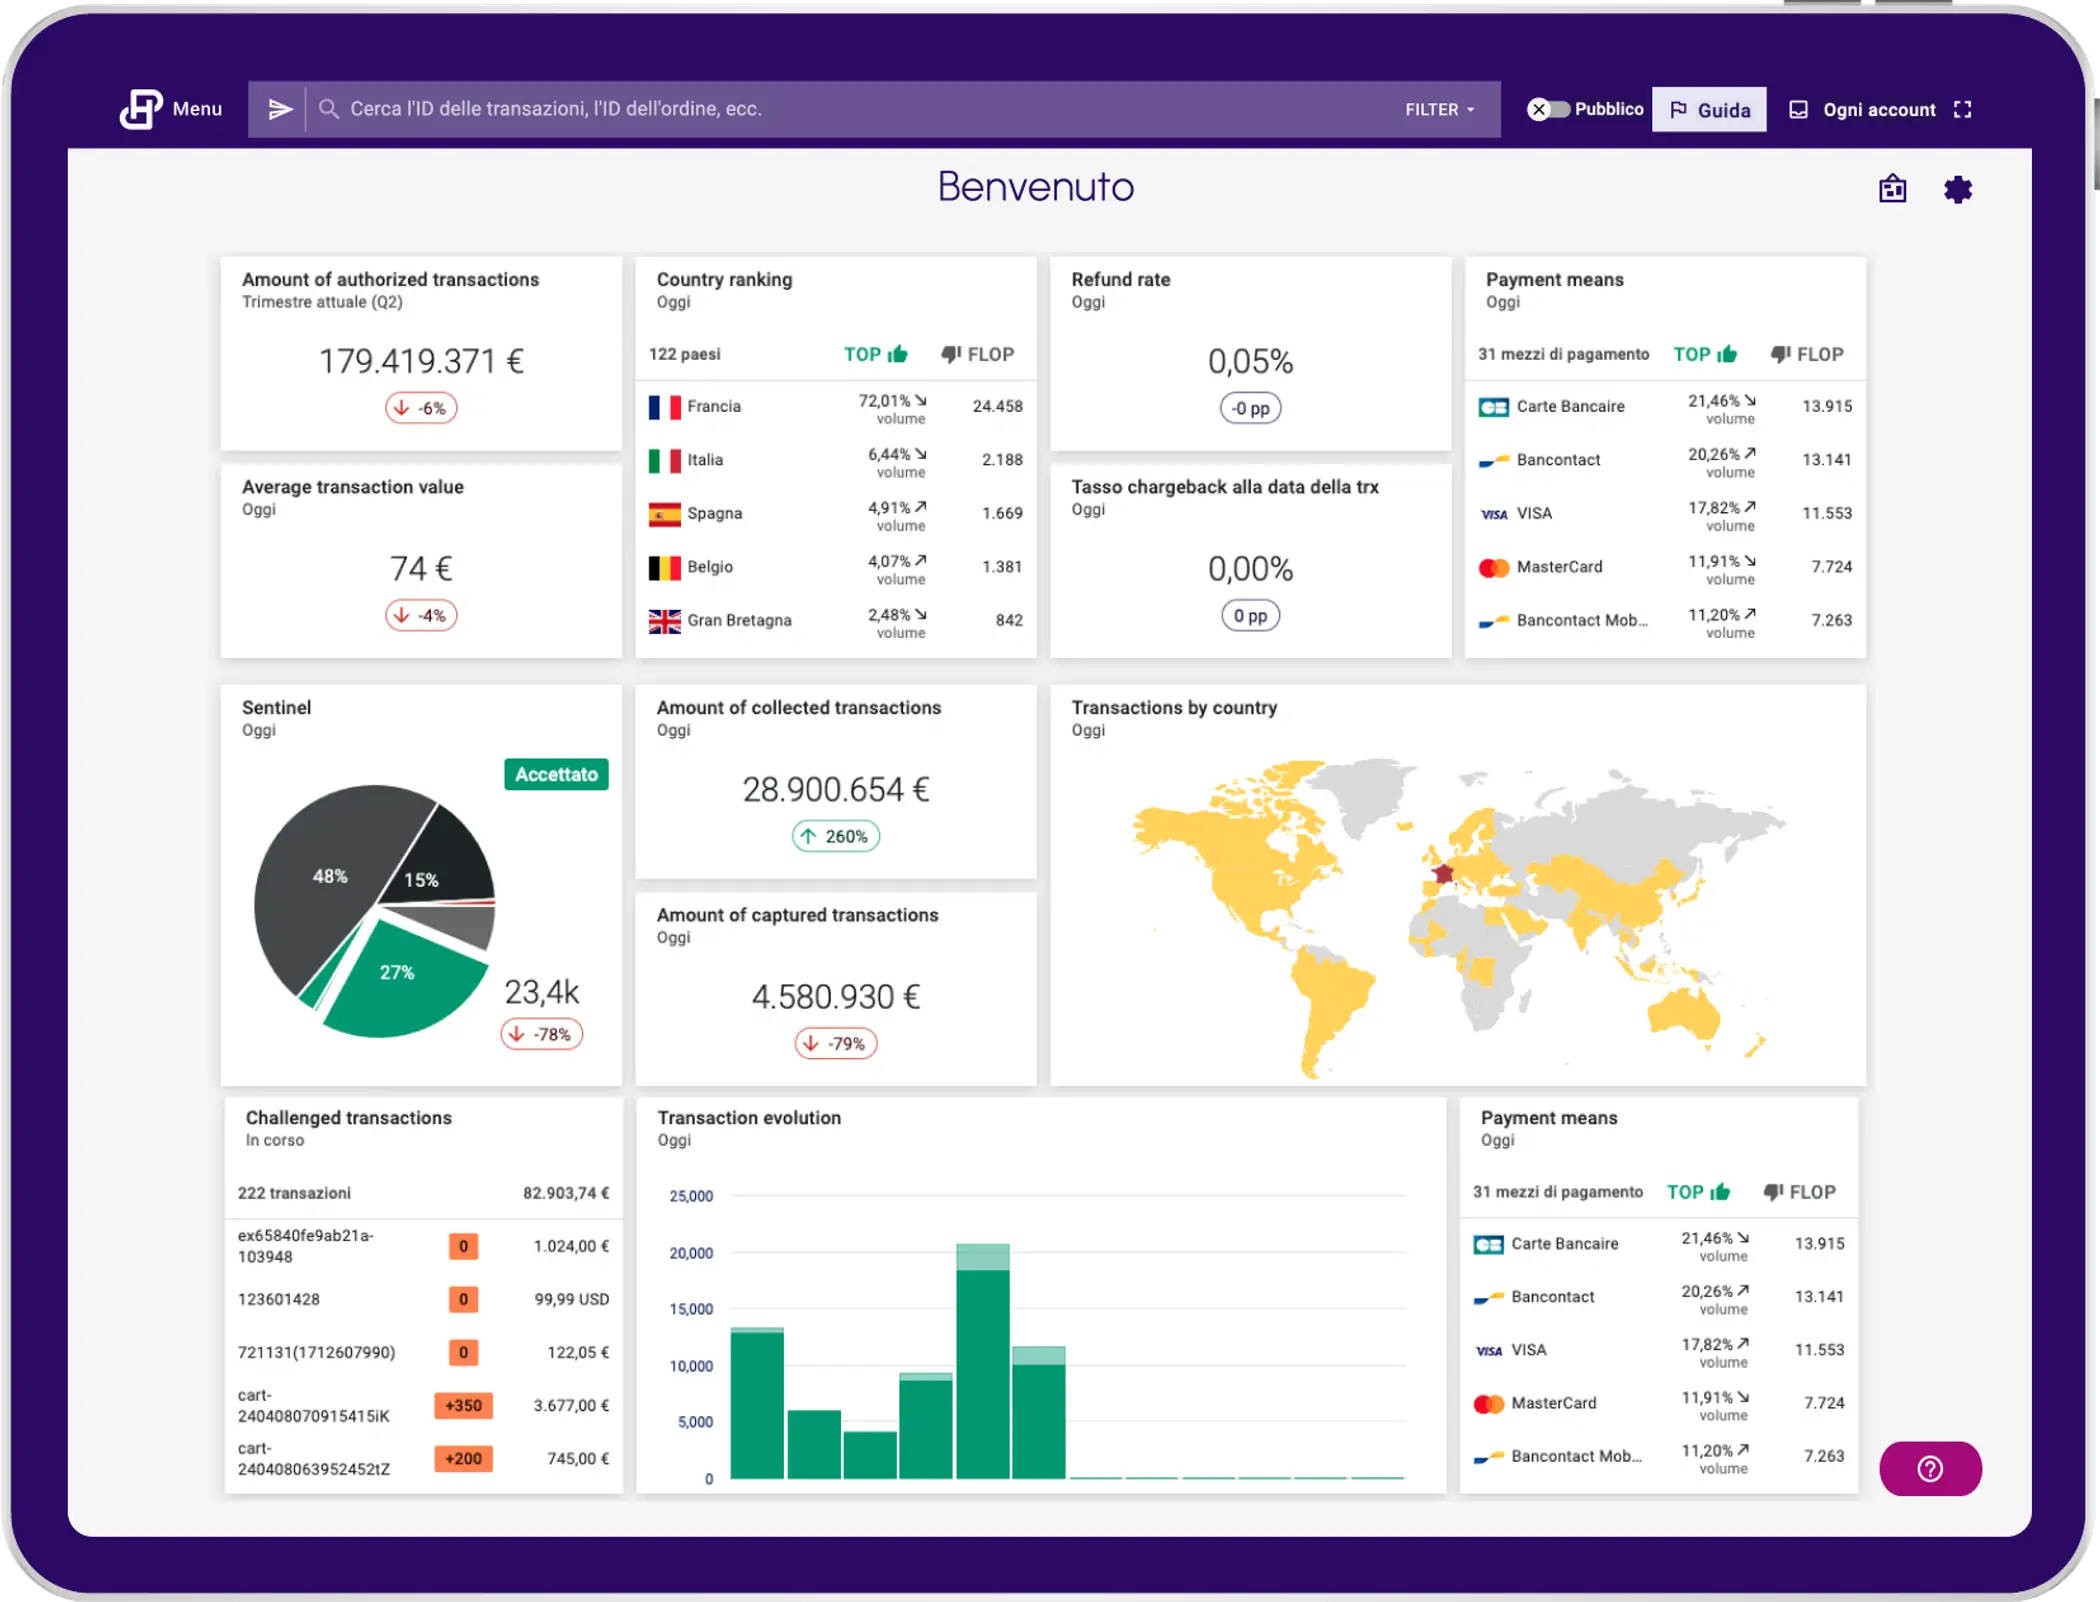The width and height of the screenshot is (2100, 1602).
Task: Click the app logo in the top-left corner
Action: (x=140, y=108)
